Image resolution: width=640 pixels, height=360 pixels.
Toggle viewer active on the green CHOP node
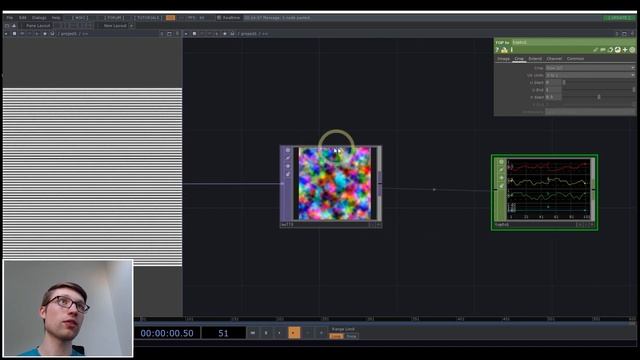tap(591, 225)
